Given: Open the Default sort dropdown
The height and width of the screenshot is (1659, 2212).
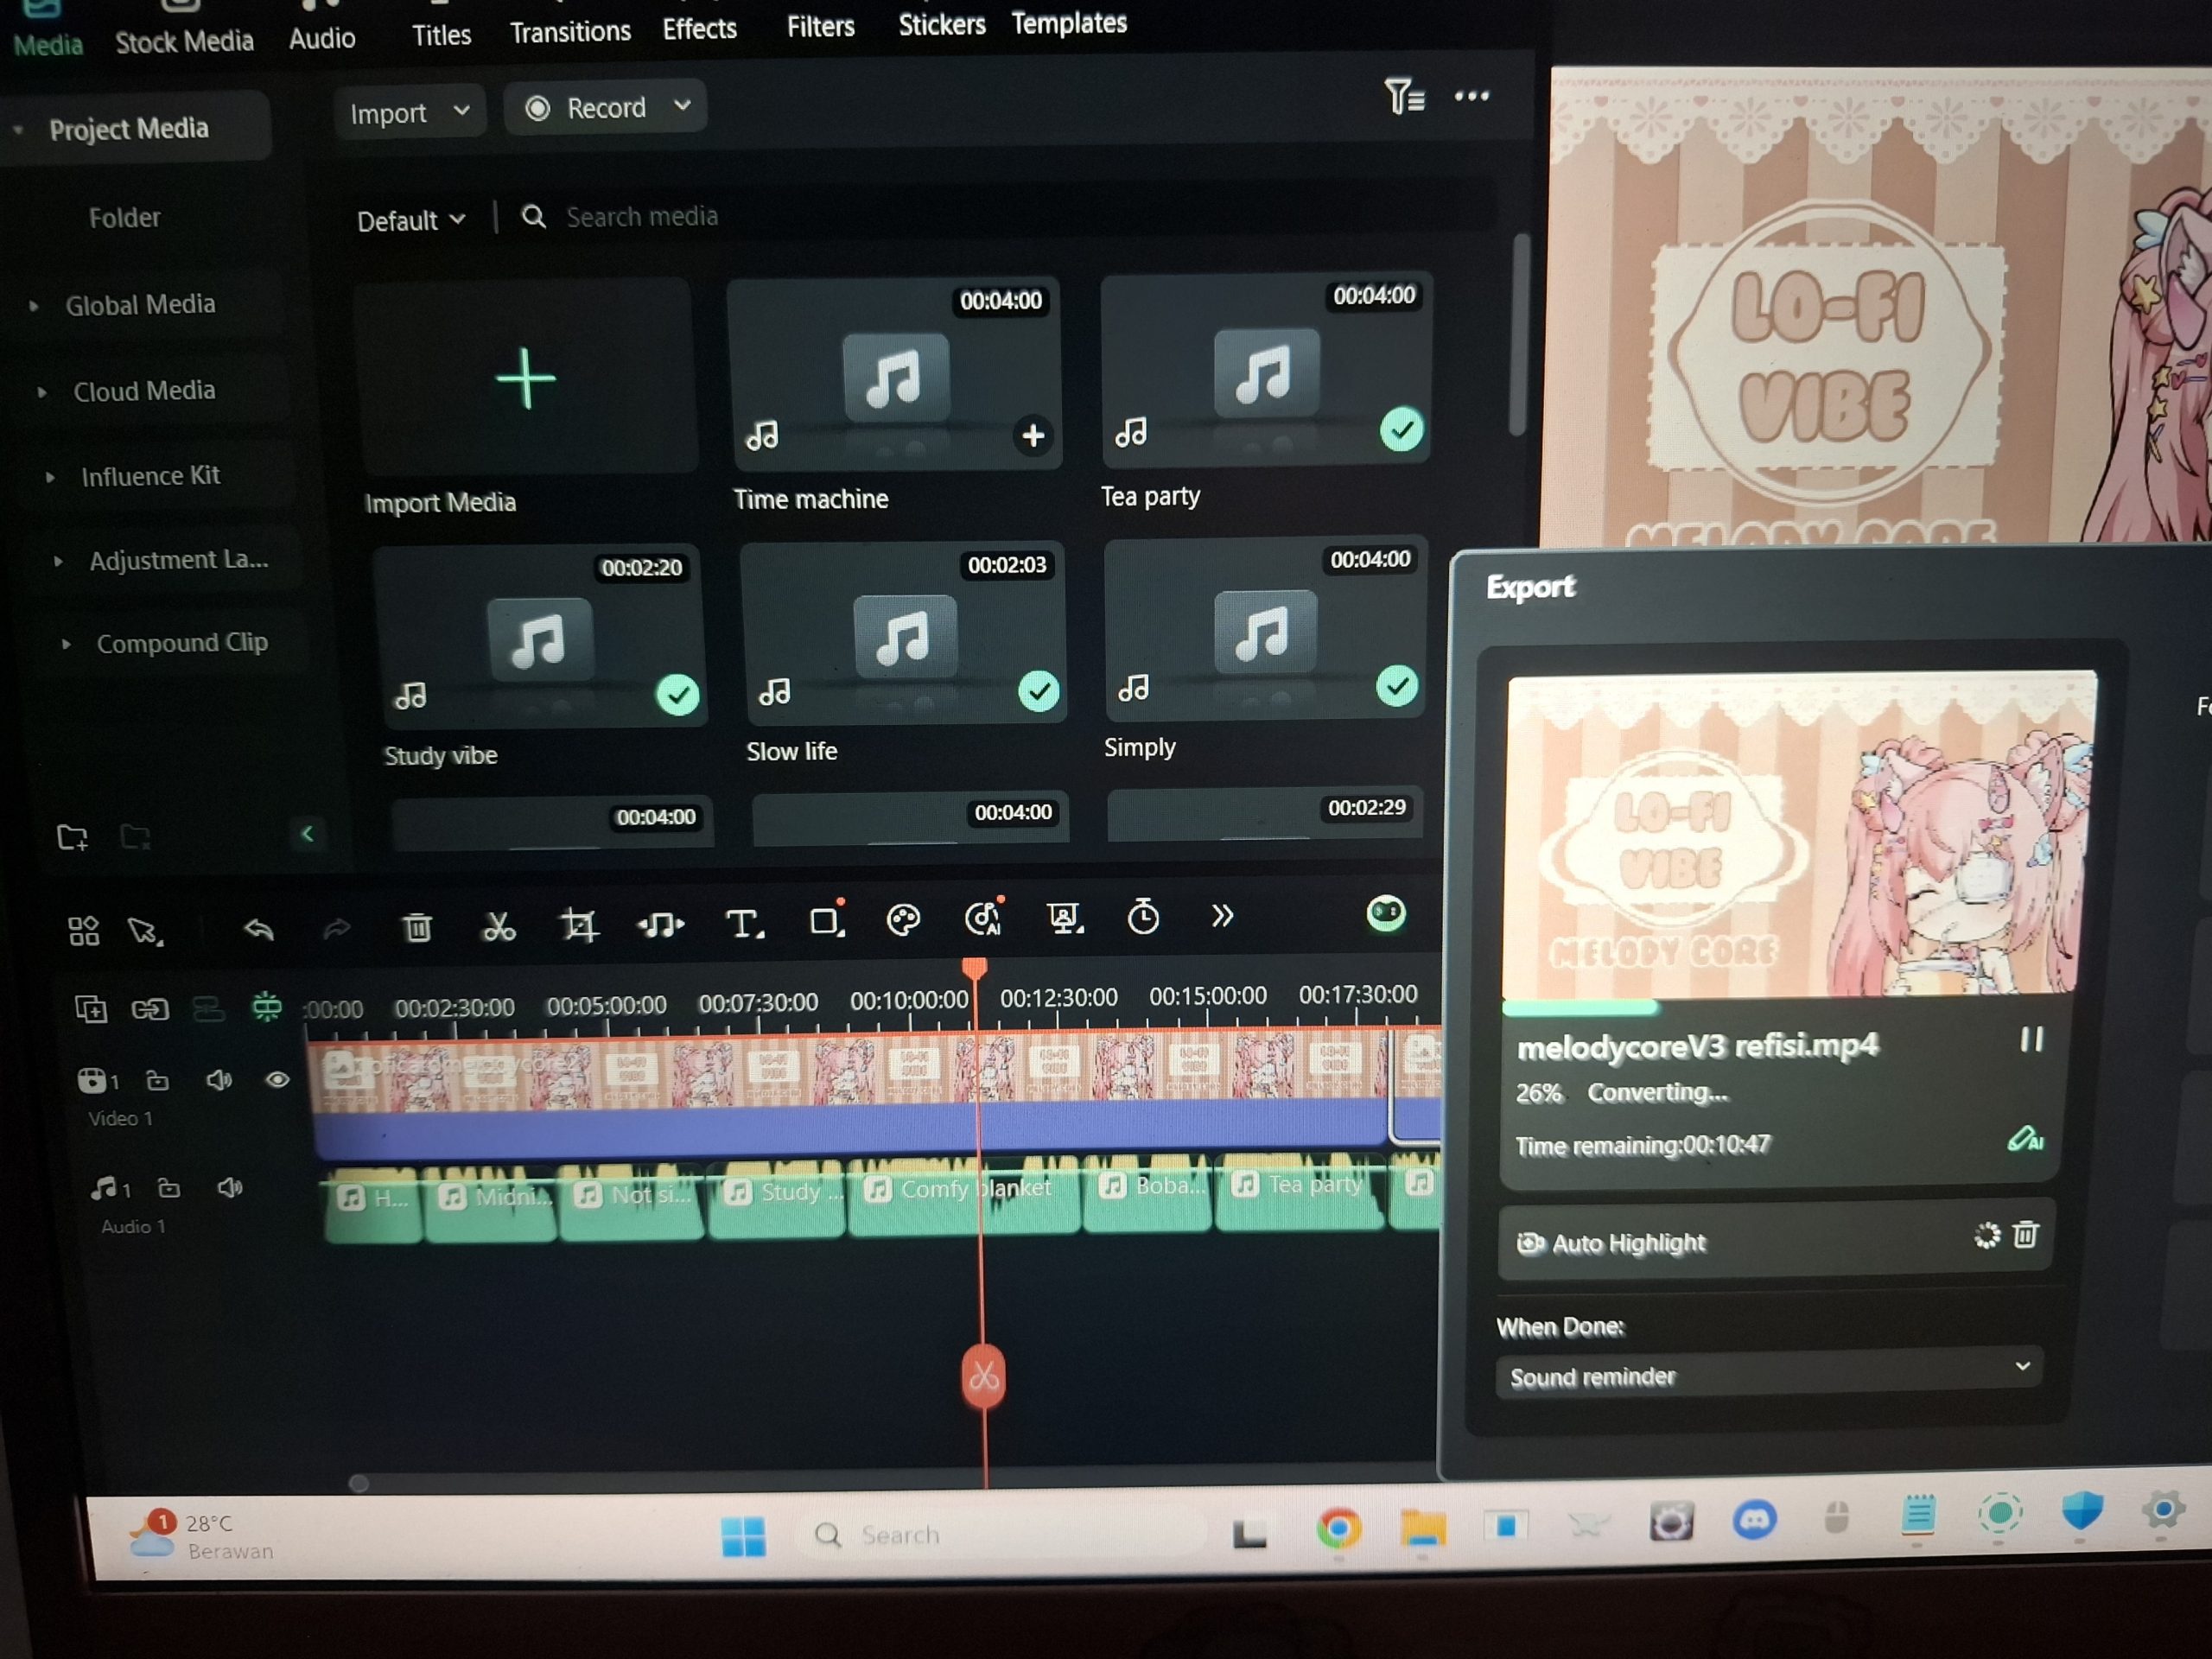Looking at the screenshot, I should tap(411, 220).
